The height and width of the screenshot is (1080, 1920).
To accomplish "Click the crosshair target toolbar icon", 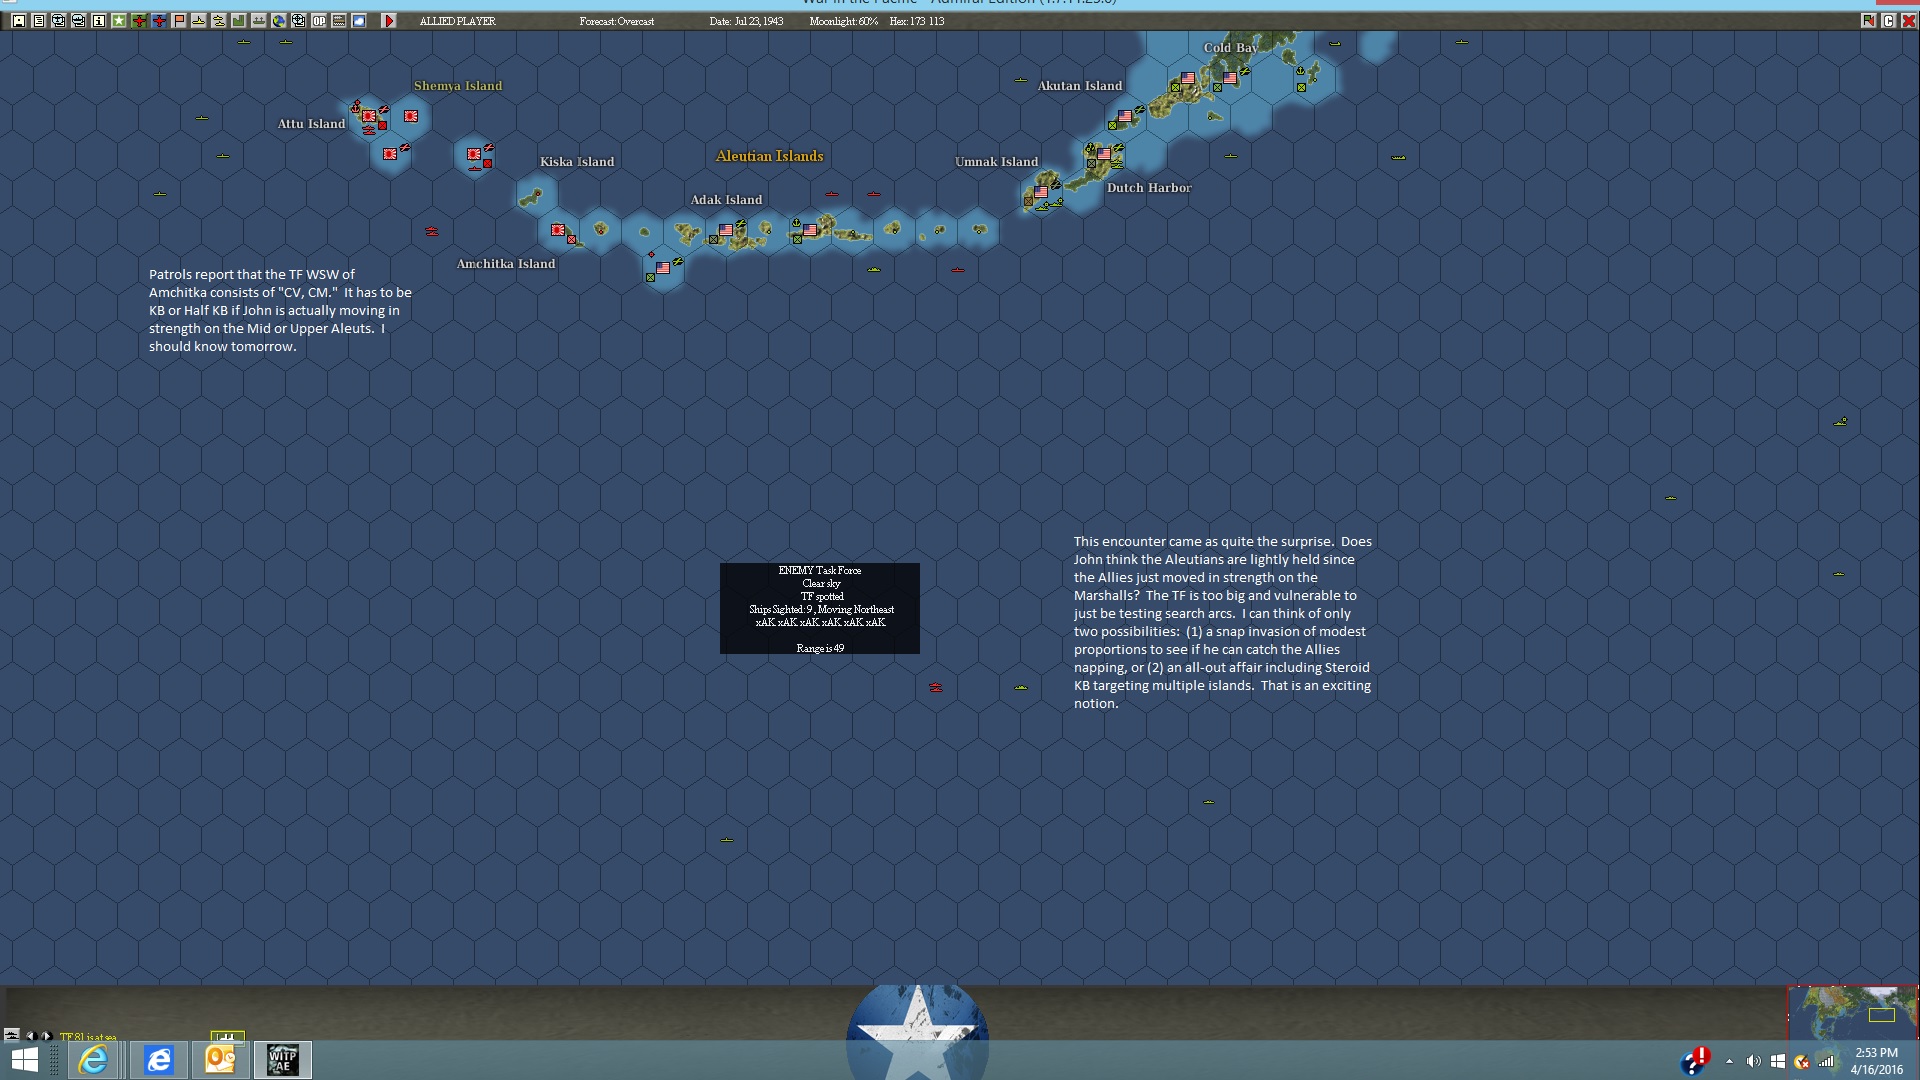I will (299, 21).
